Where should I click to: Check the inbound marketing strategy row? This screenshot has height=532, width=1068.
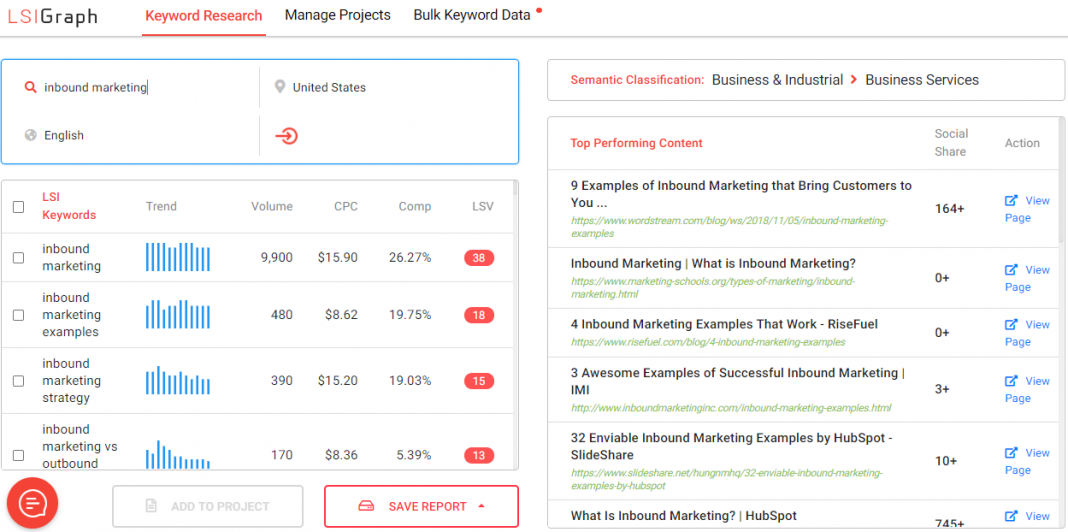(x=18, y=381)
